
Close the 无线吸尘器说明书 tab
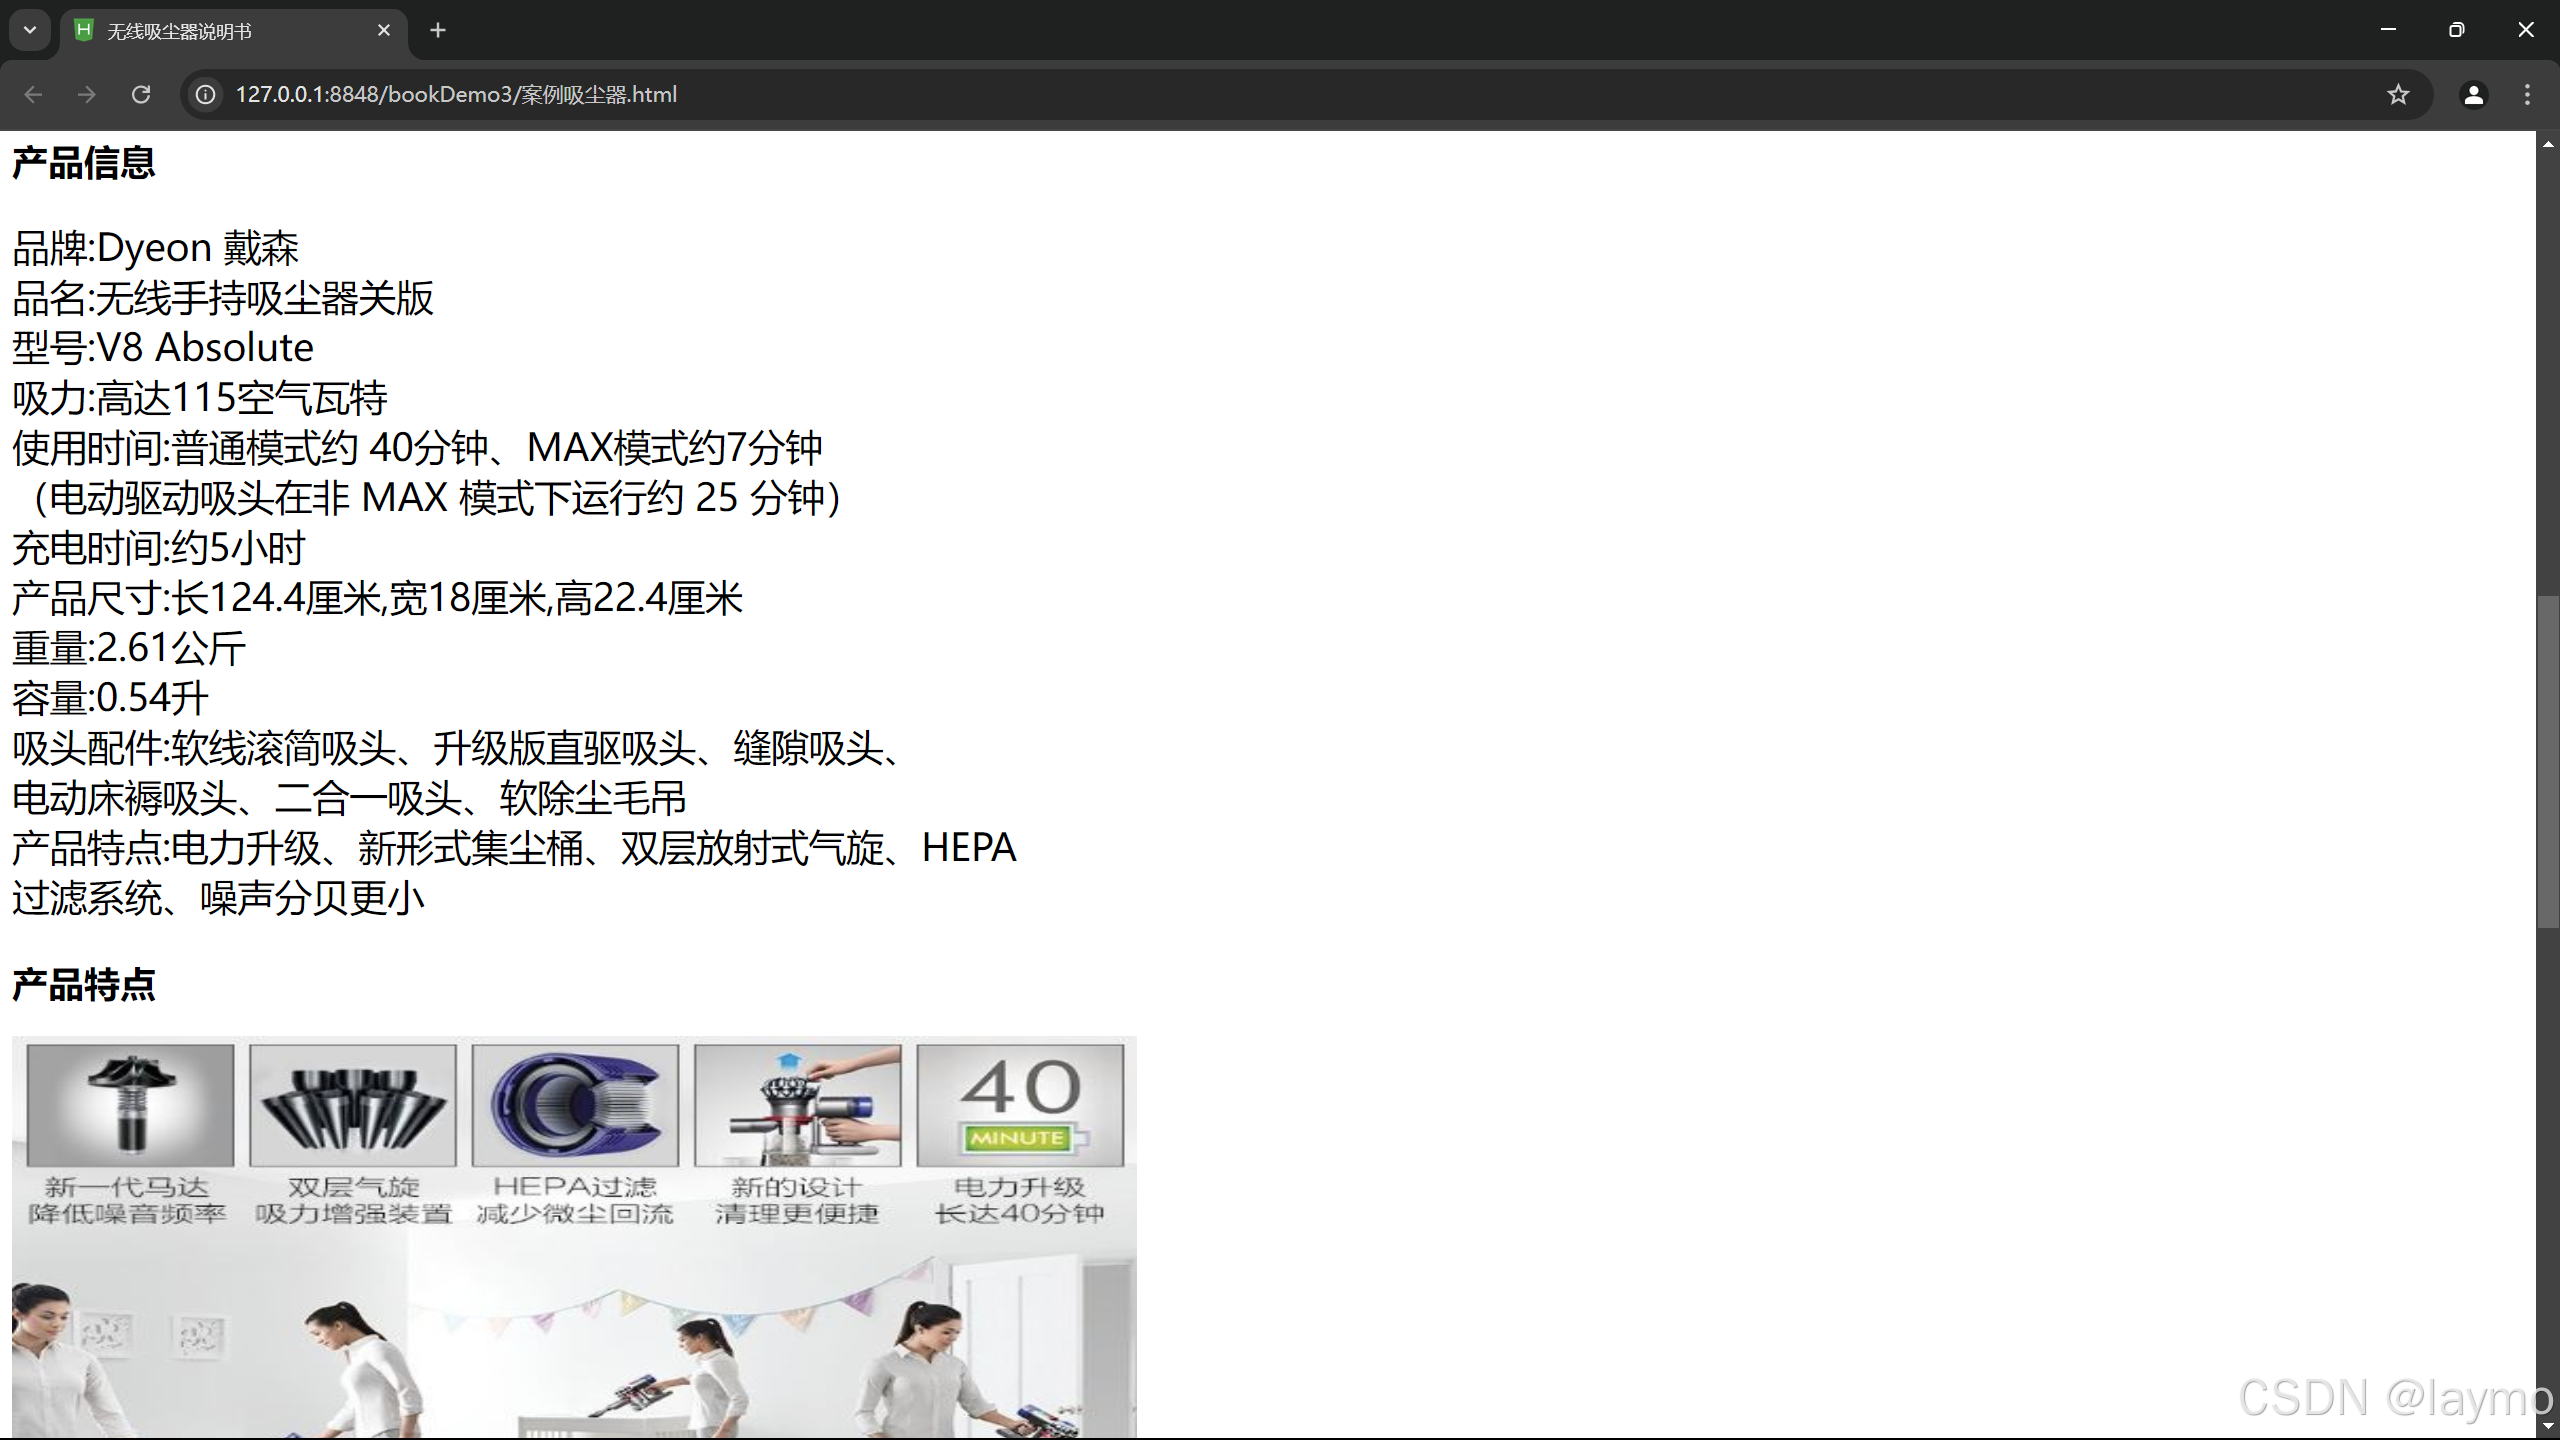point(384,30)
